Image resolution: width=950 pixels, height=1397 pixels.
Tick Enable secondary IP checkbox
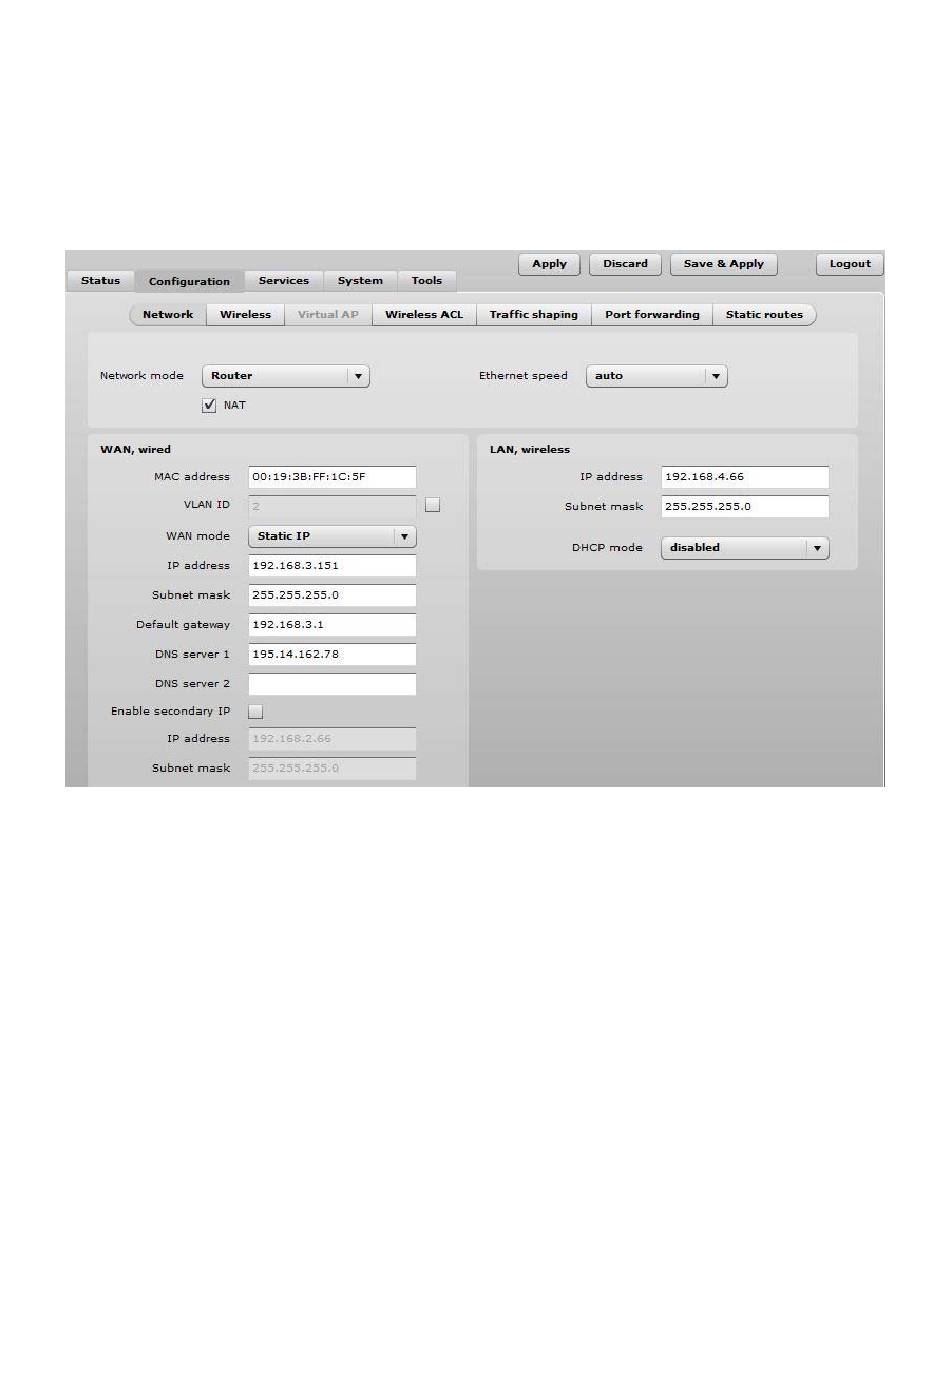pyautogui.click(x=255, y=712)
